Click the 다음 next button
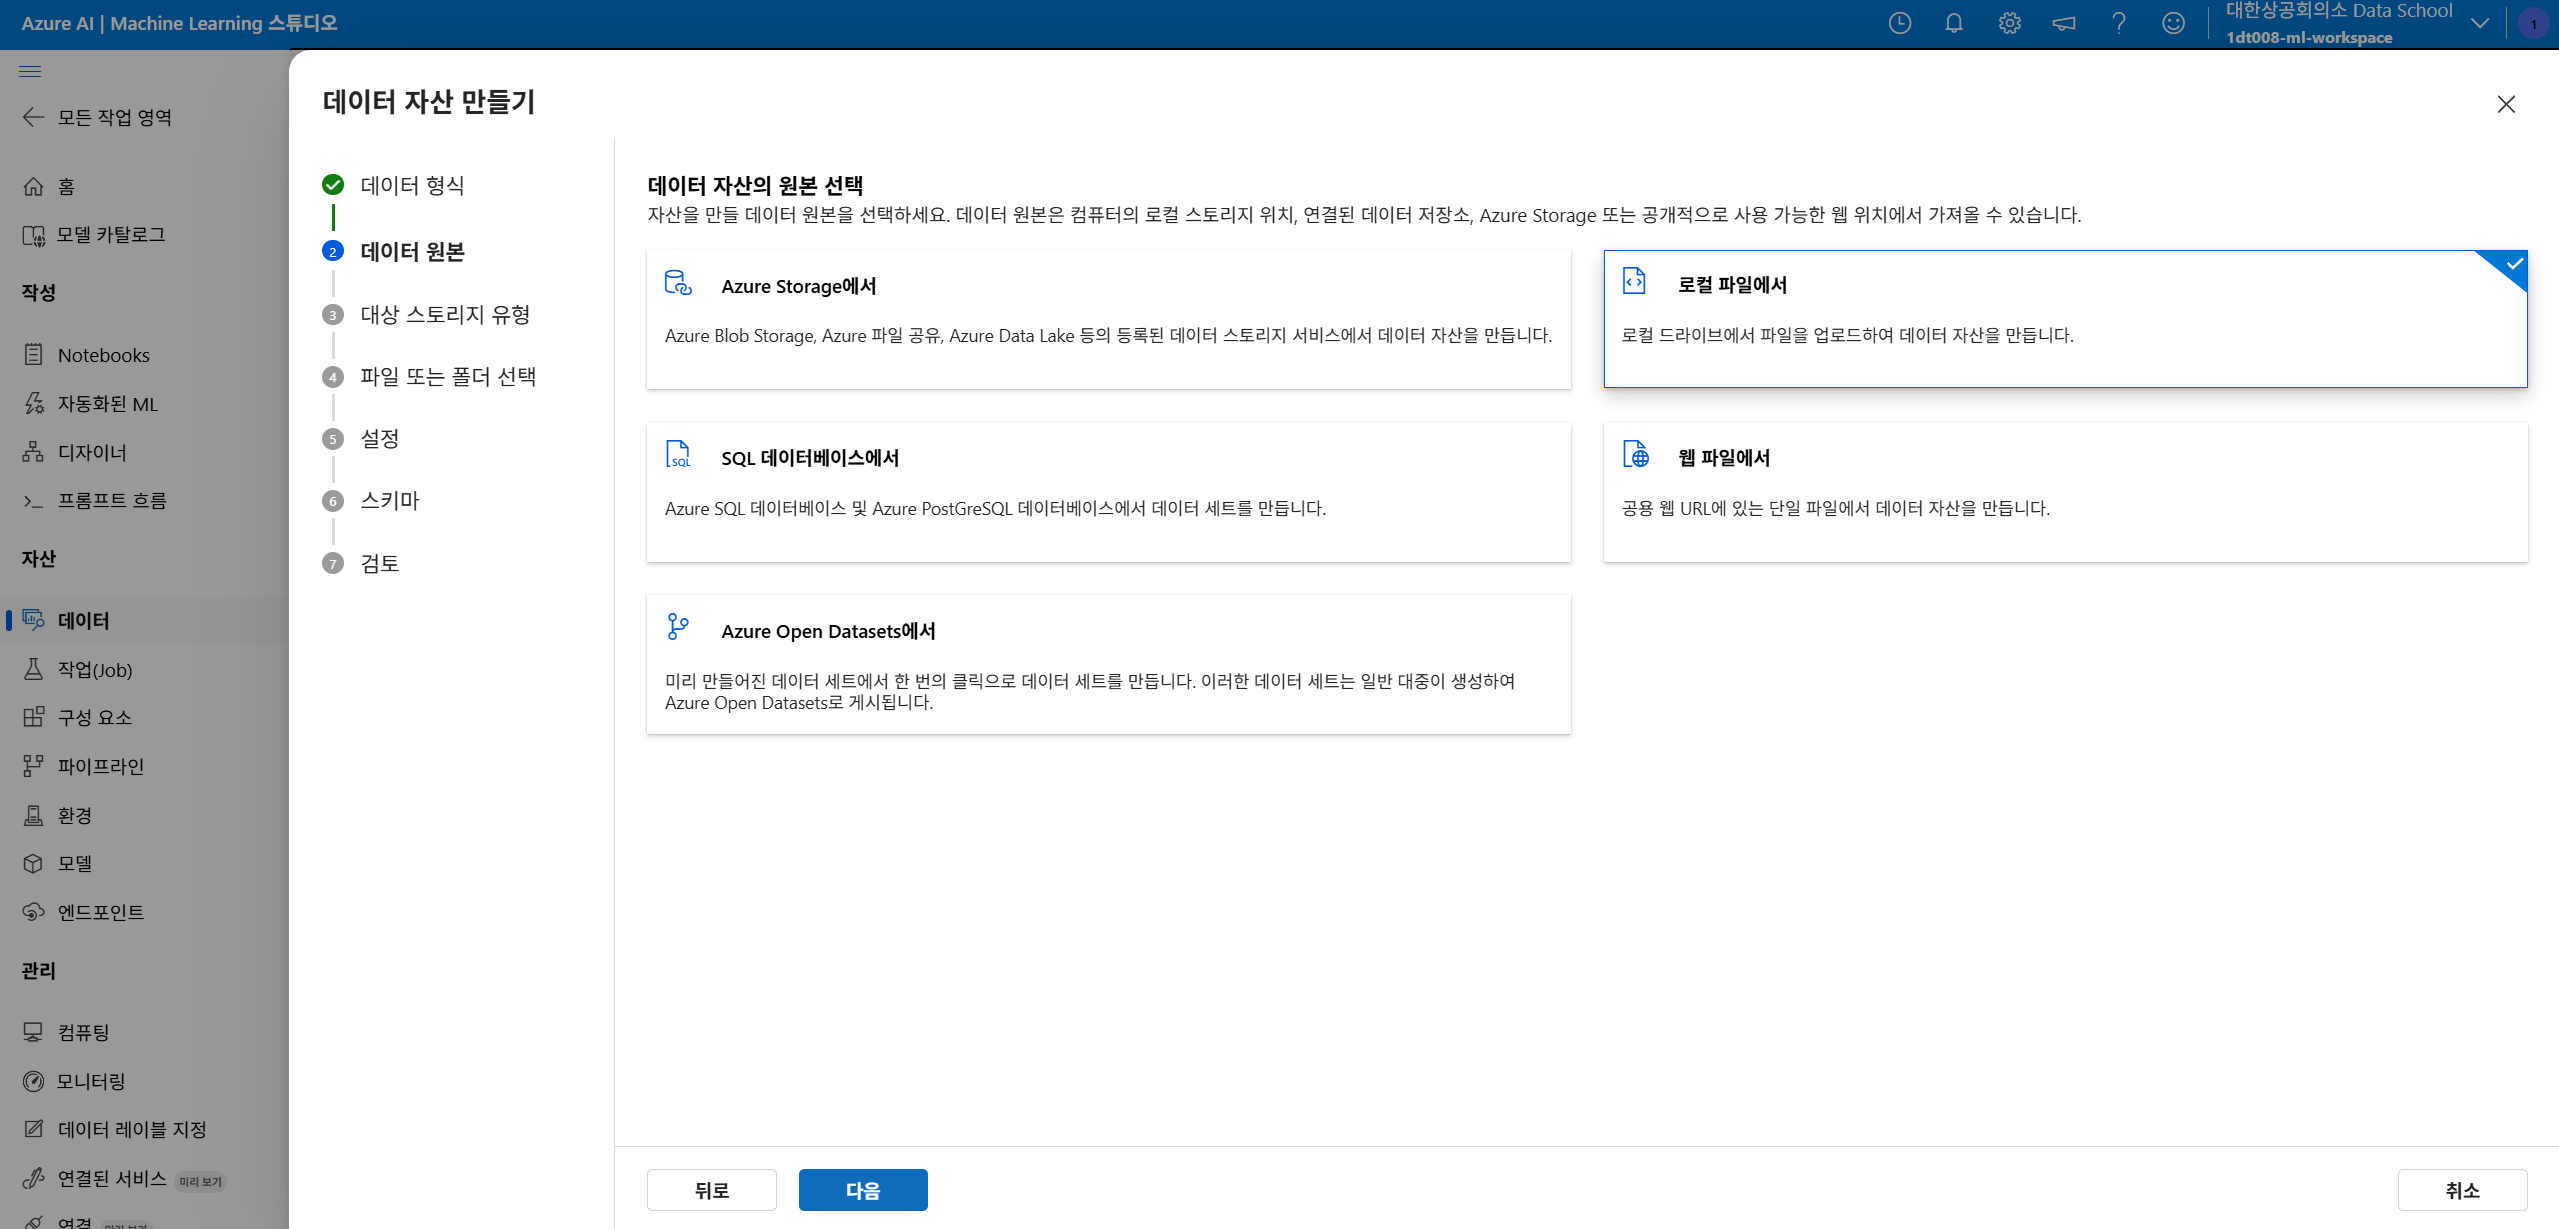Image resolution: width=2559 pixels, height=1229 pixels. coord(863,1190)
